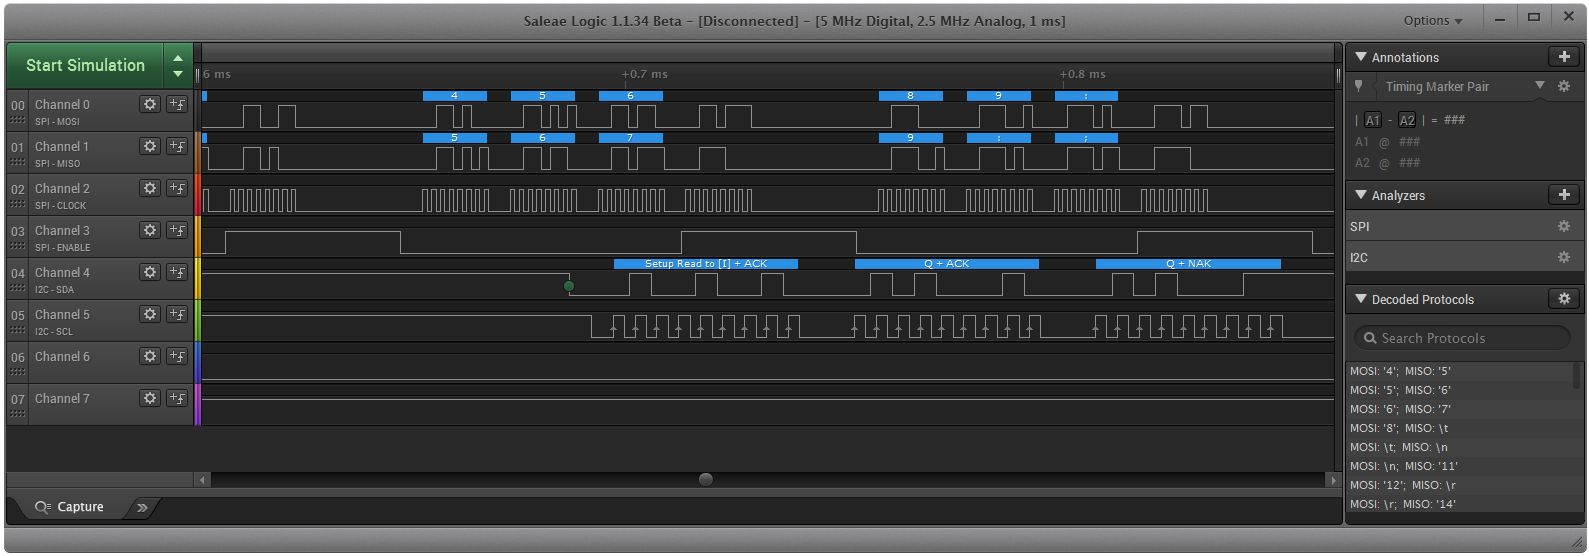Open the Options menu
The height and width of the screenshot is (556, 1589).
click(x=1432, y=20)
